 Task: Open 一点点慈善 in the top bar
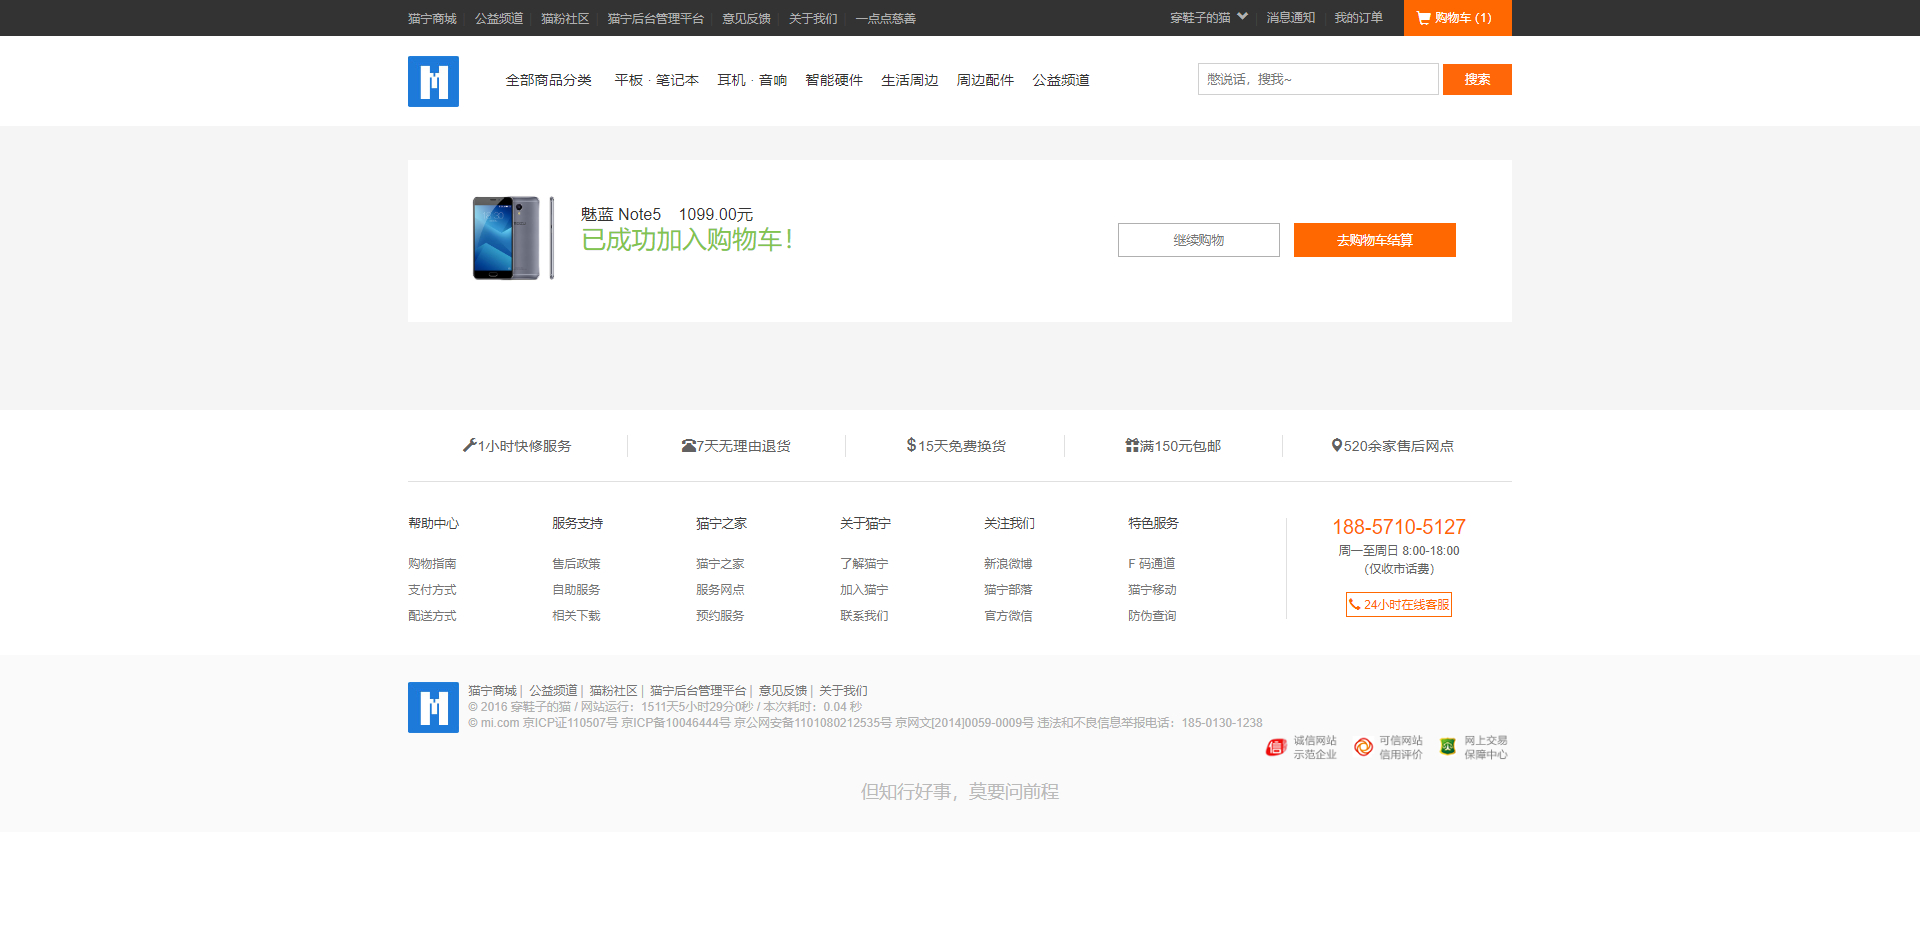[x=886, y=19]
